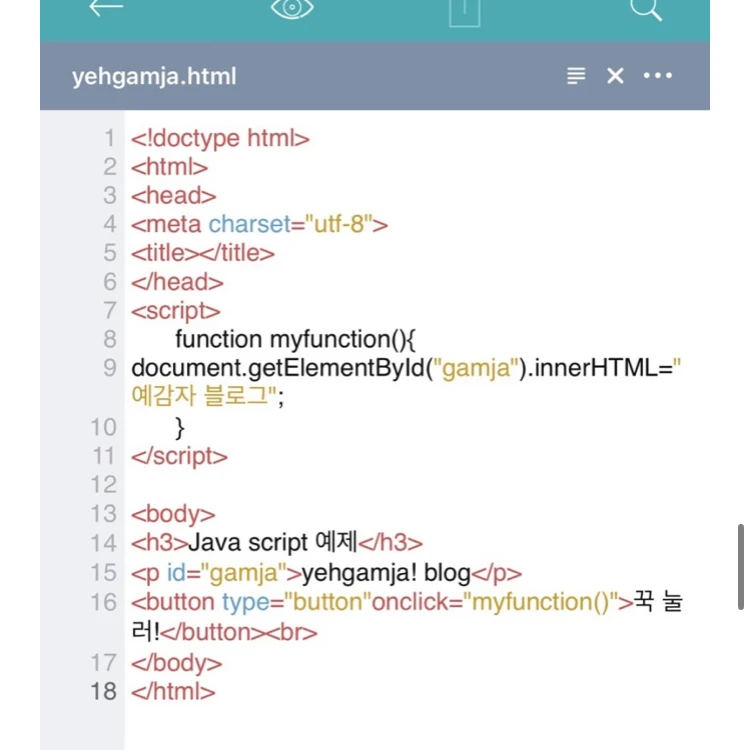750x750 pixels.
Task: Click the "utf-8" string value
Action: pos(338,224)
